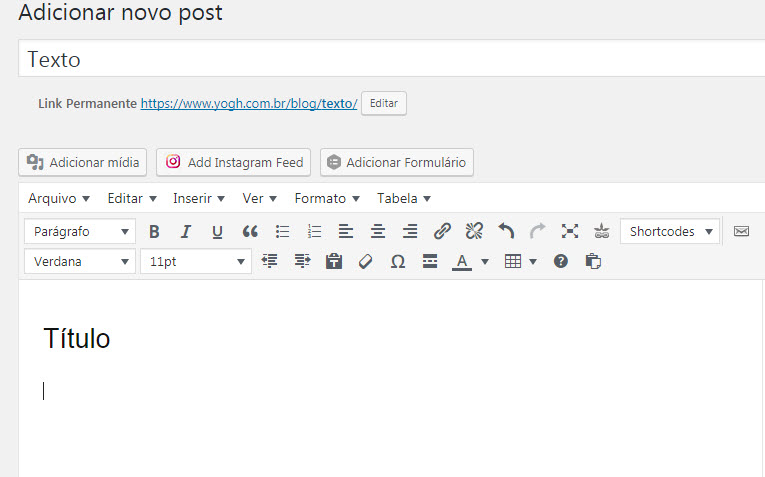The width and height of the screenshot is (765, 477).
Task: Align text to the left
Action: [x=346, y=231]
